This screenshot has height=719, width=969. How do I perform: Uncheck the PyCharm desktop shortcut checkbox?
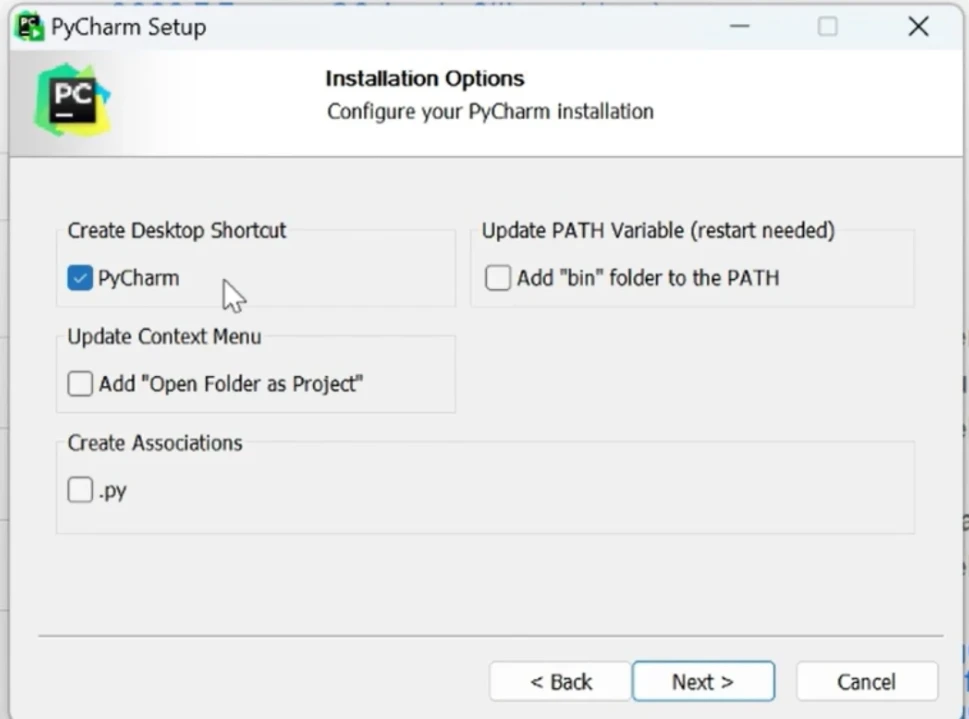(80, 278)
